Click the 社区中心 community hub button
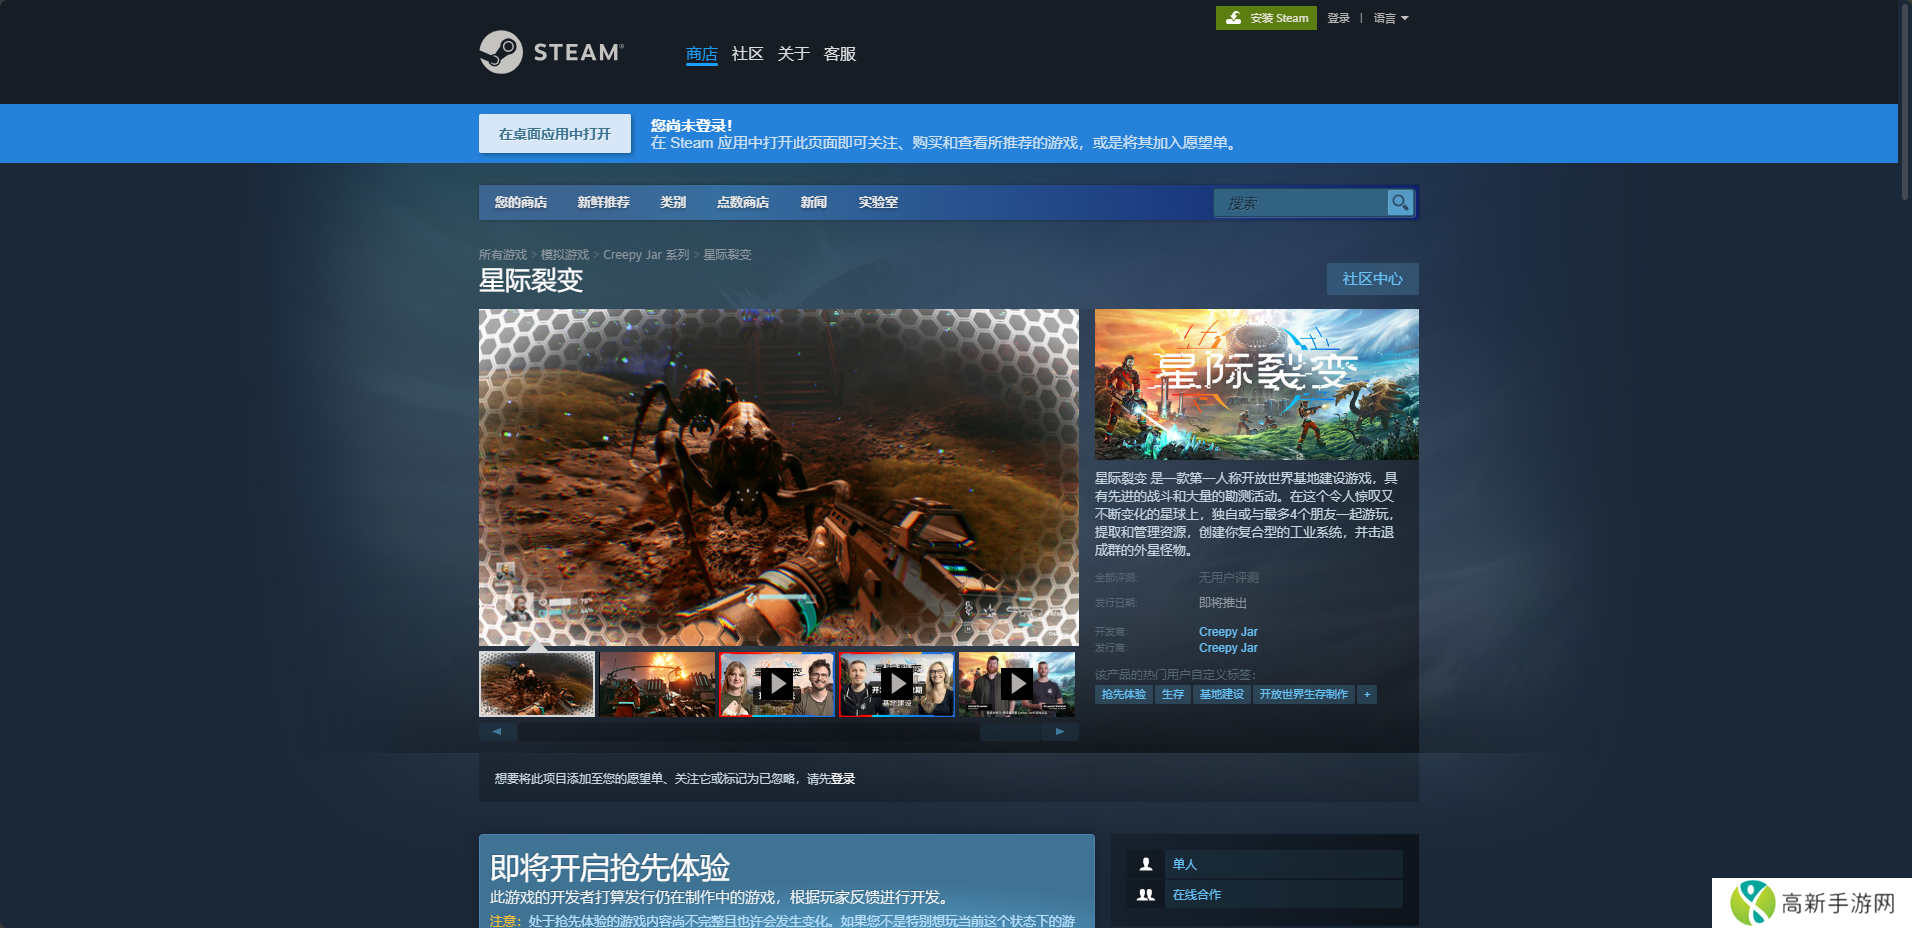The height and width of the screenshot is (928, 1912). point(1372,279)
